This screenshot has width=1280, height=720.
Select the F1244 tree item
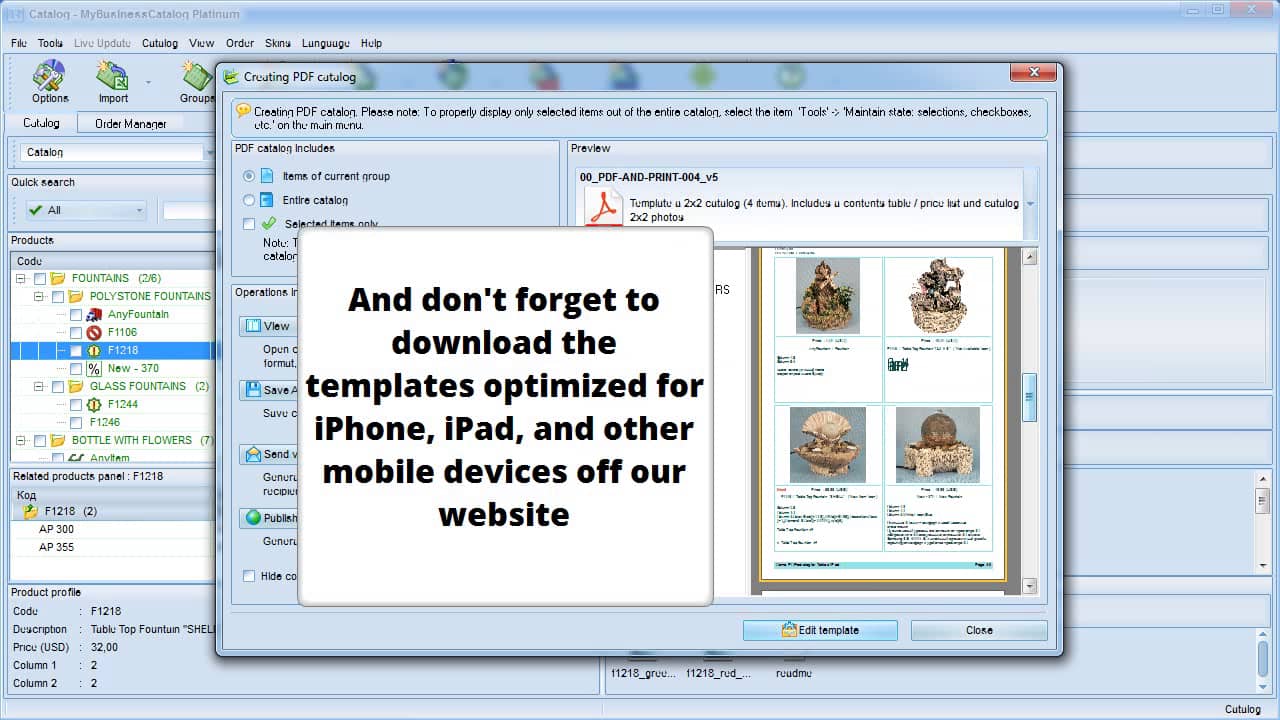coord(122,404)
